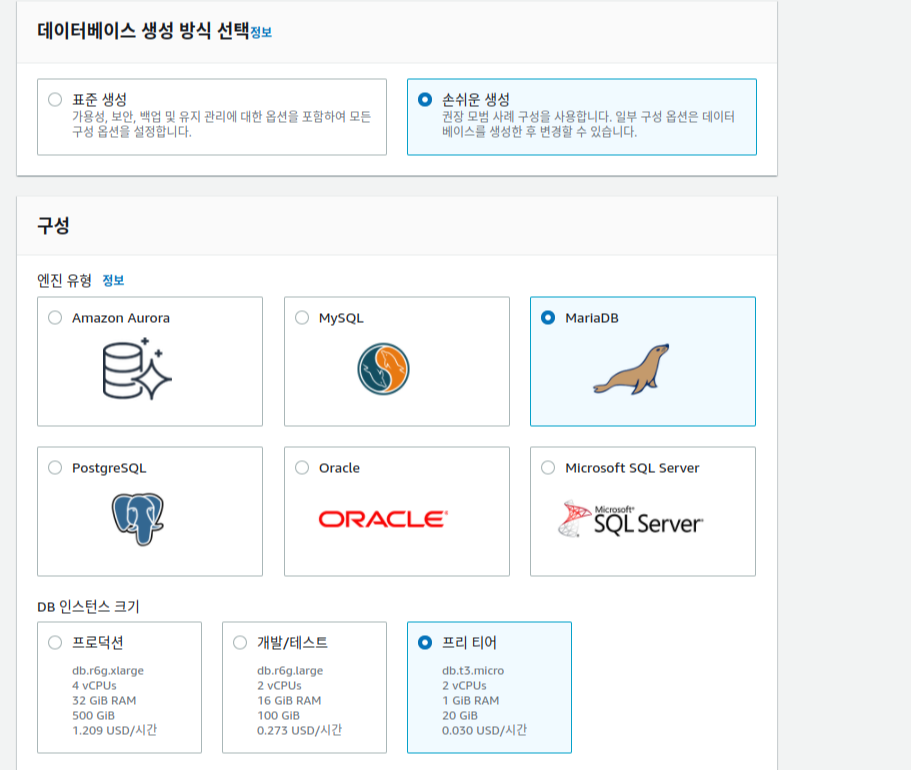
Task: Open 정보 link beside 엔진 유형
Action: [113, 281]
